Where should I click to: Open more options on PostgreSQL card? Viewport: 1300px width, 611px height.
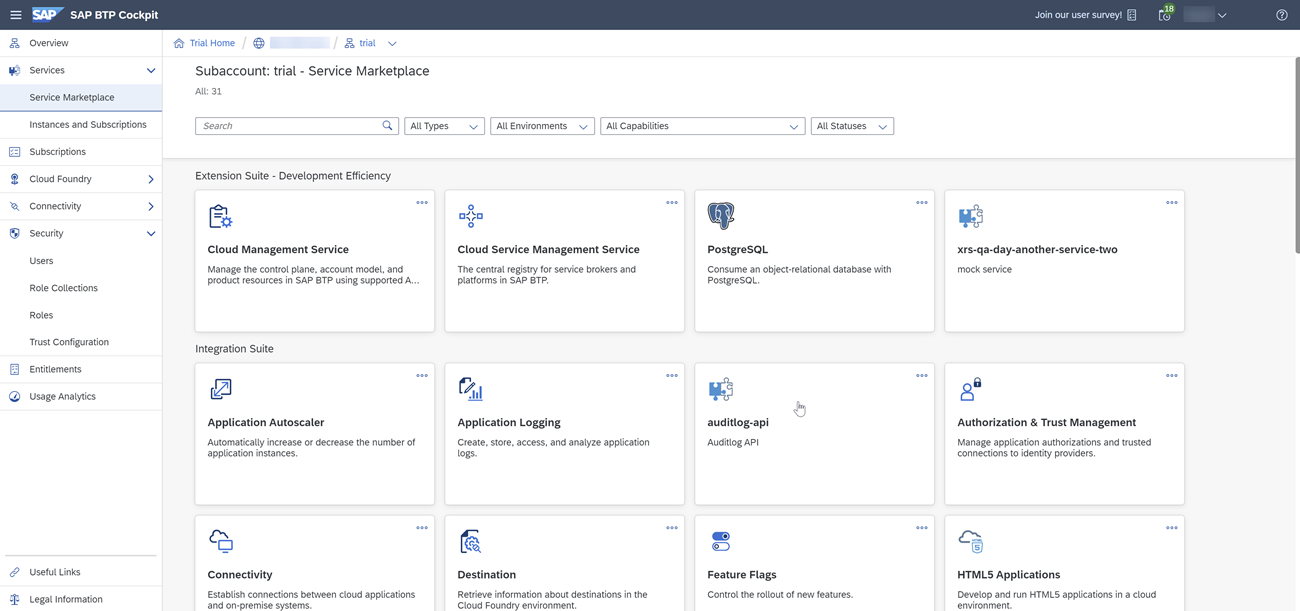[x=922, y=203]
